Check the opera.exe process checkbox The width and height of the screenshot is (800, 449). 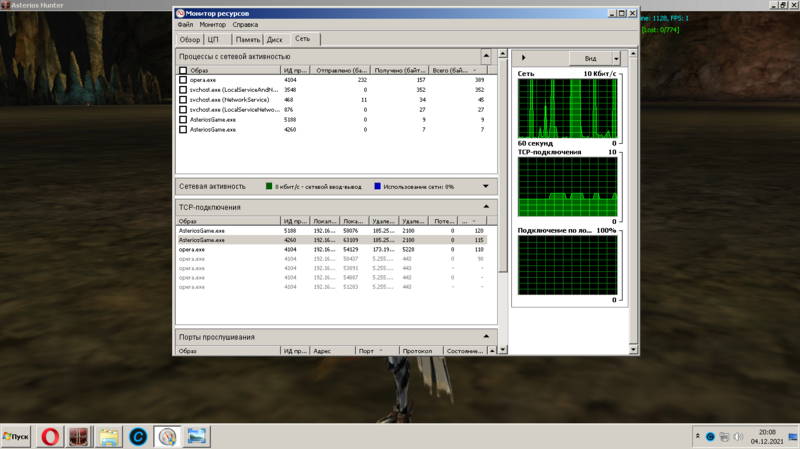(183, 80)
